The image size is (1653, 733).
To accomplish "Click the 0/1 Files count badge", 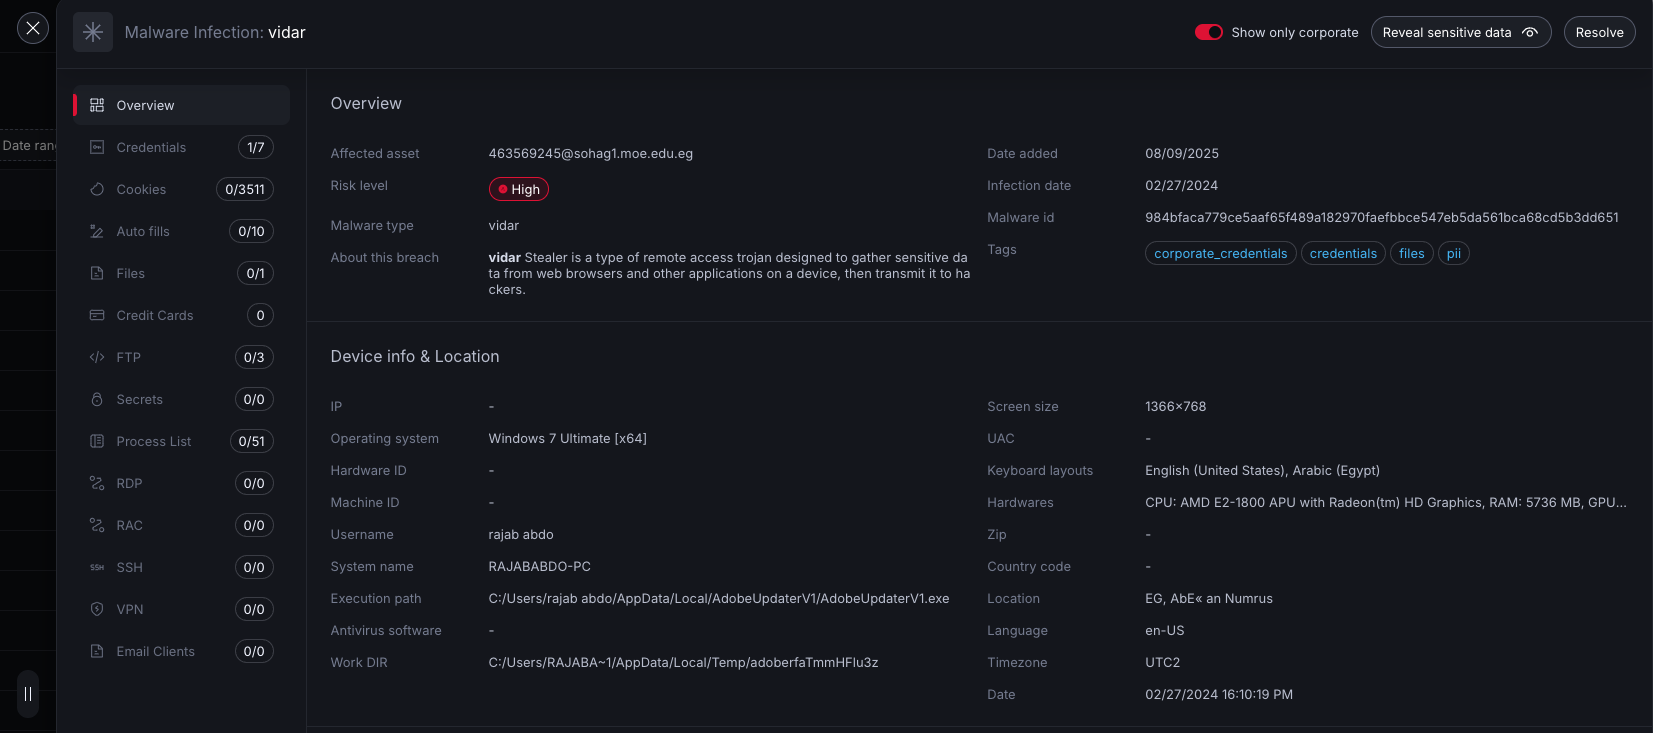I will (x=256, y=273).
